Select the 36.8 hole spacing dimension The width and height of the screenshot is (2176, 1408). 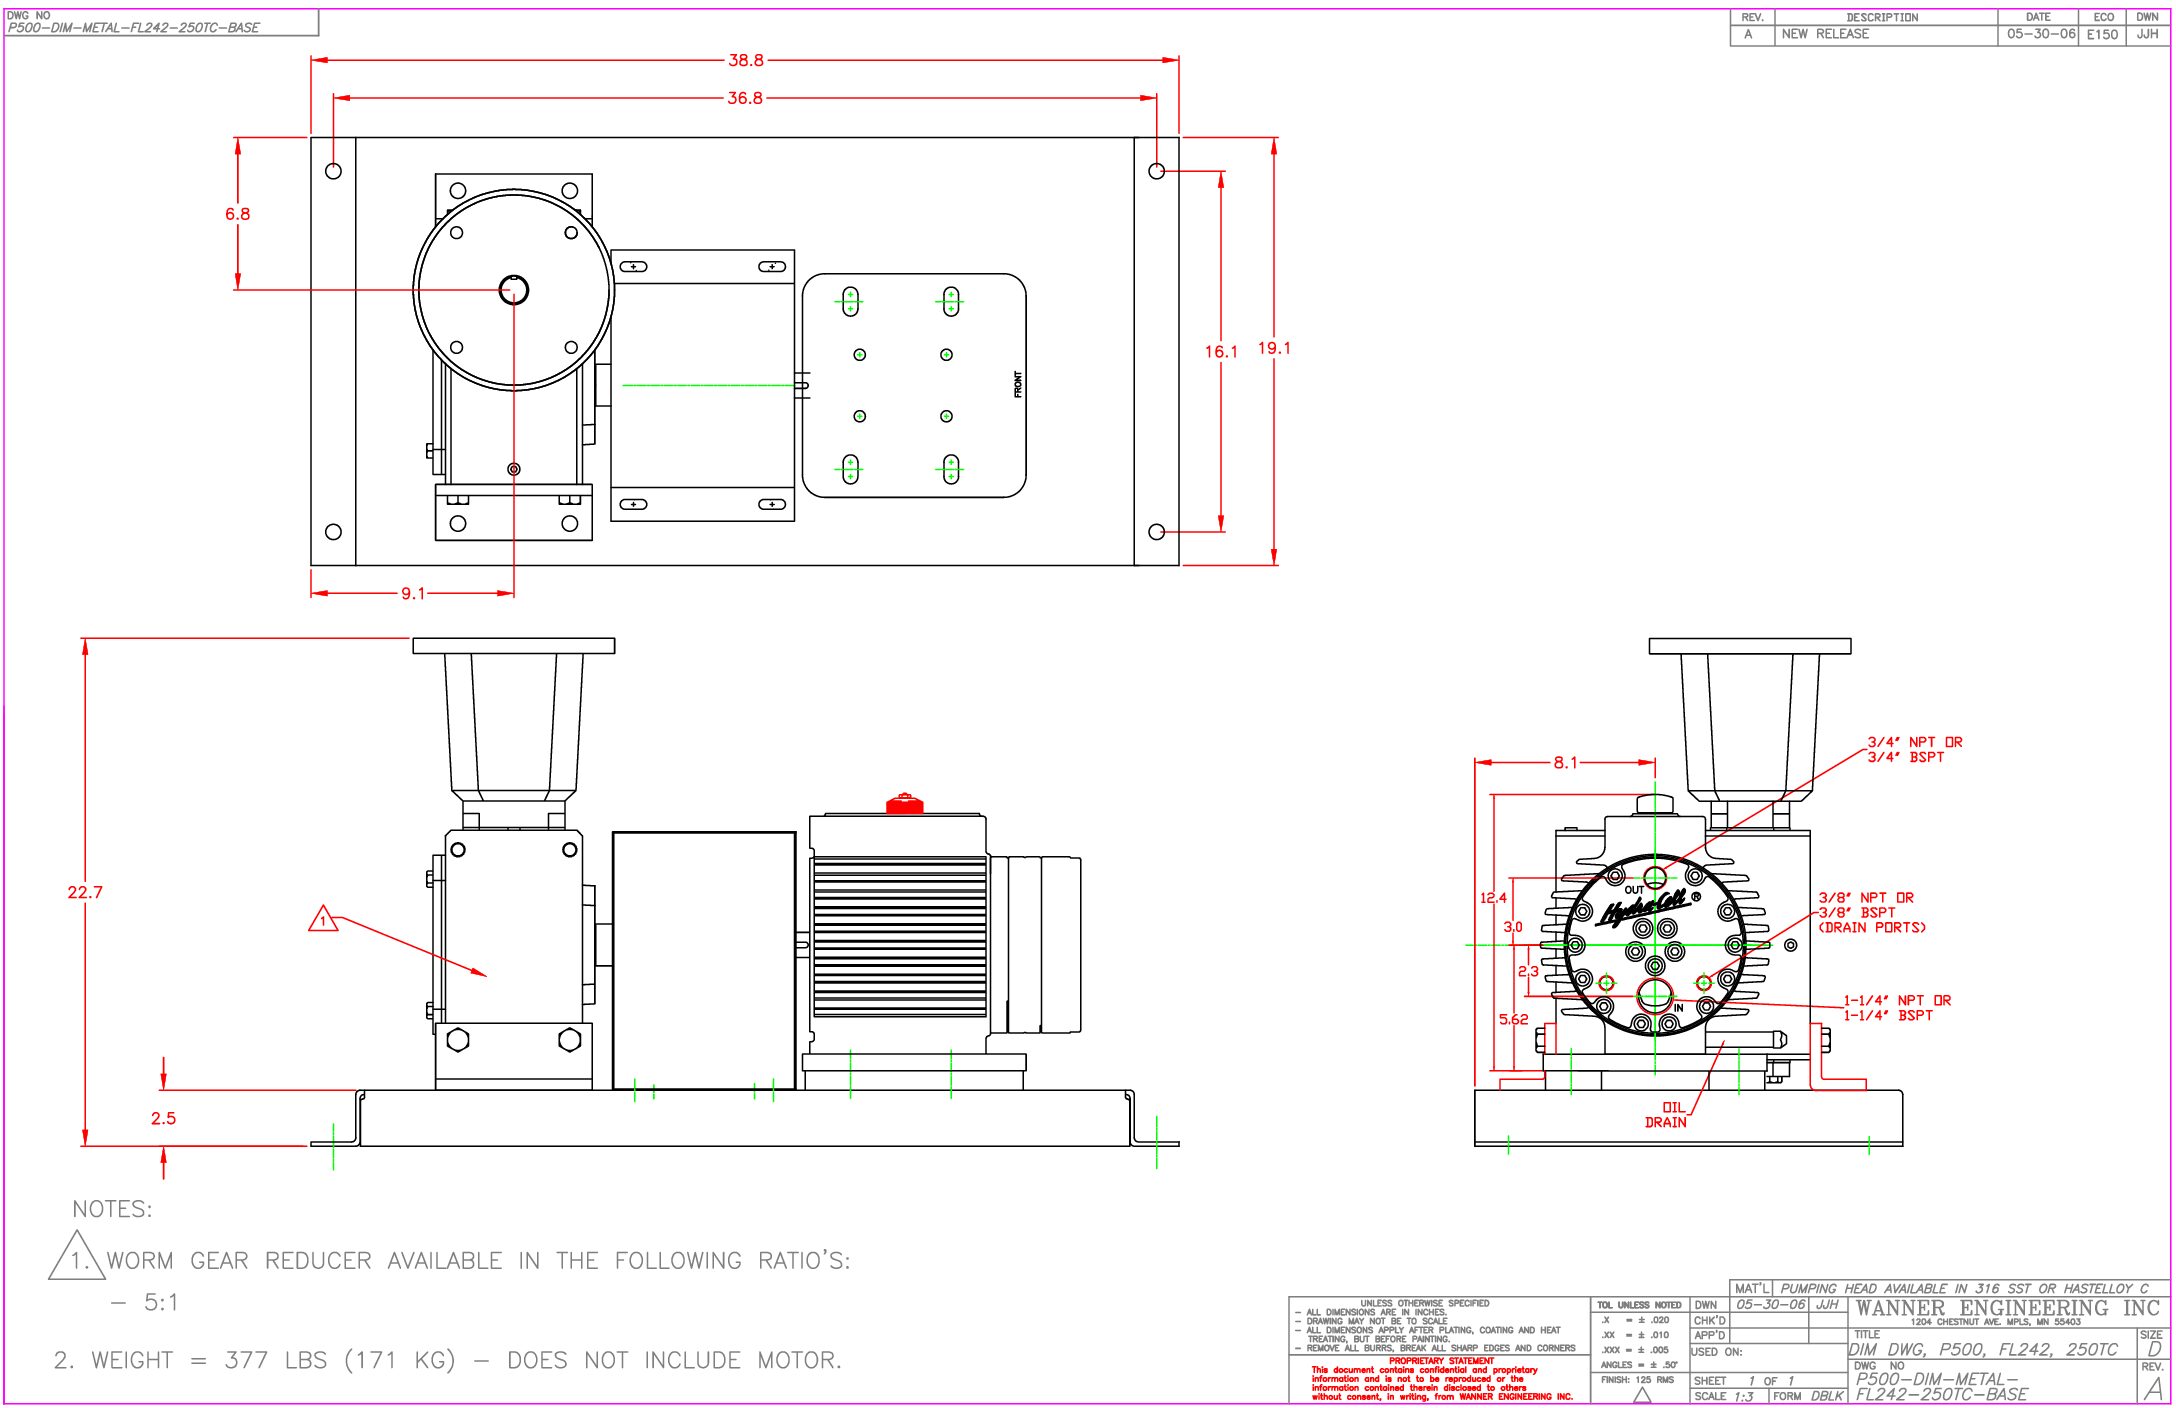744,98
